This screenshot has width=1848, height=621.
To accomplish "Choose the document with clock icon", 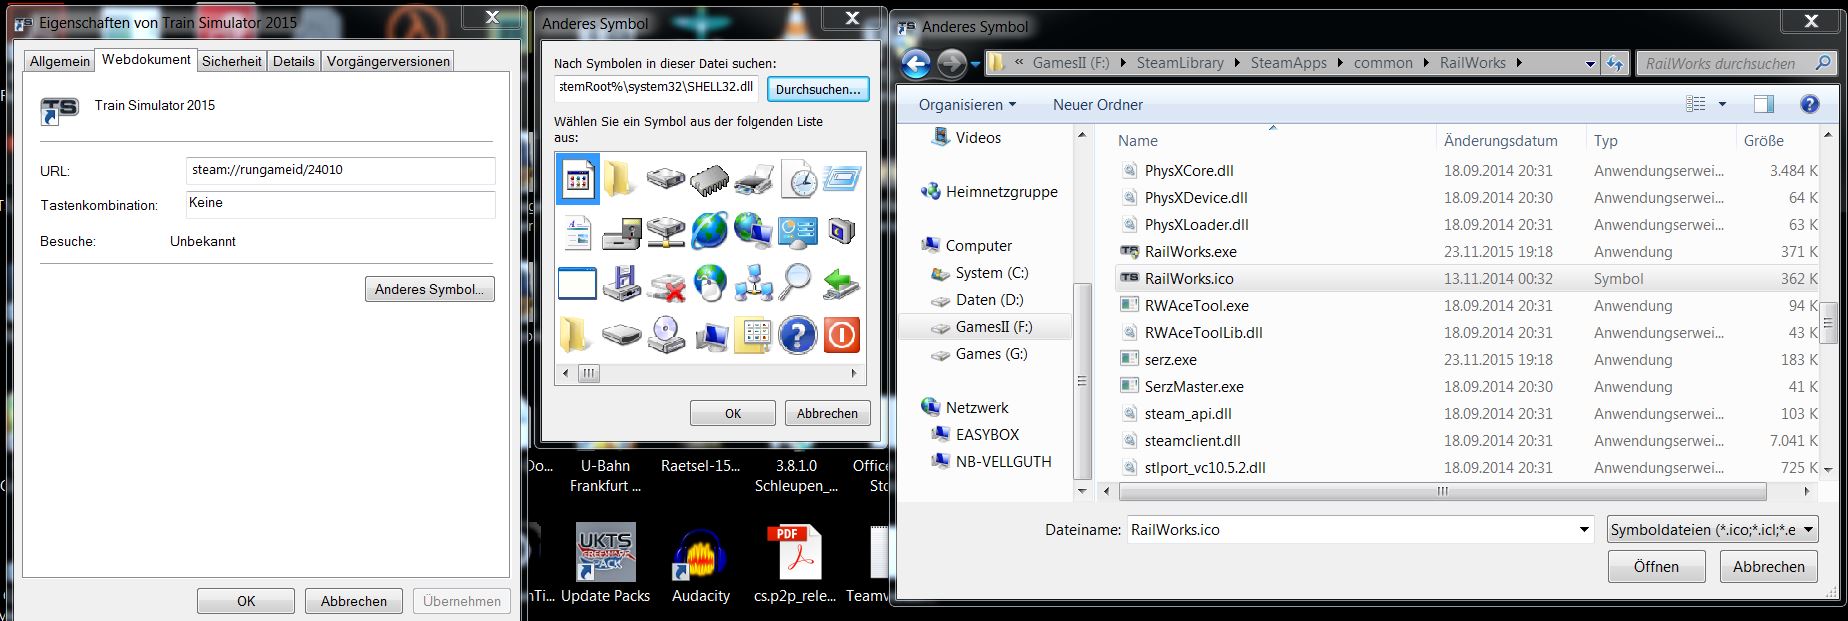I will (798, 180).
